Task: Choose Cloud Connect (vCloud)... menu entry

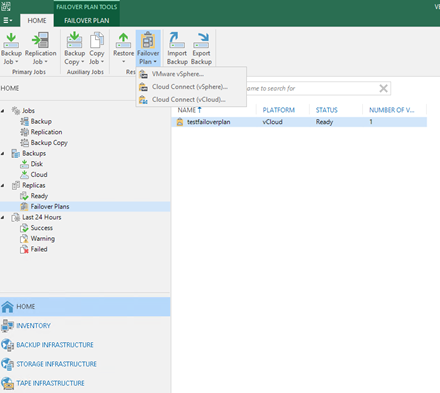Action: tap(191, 99)
